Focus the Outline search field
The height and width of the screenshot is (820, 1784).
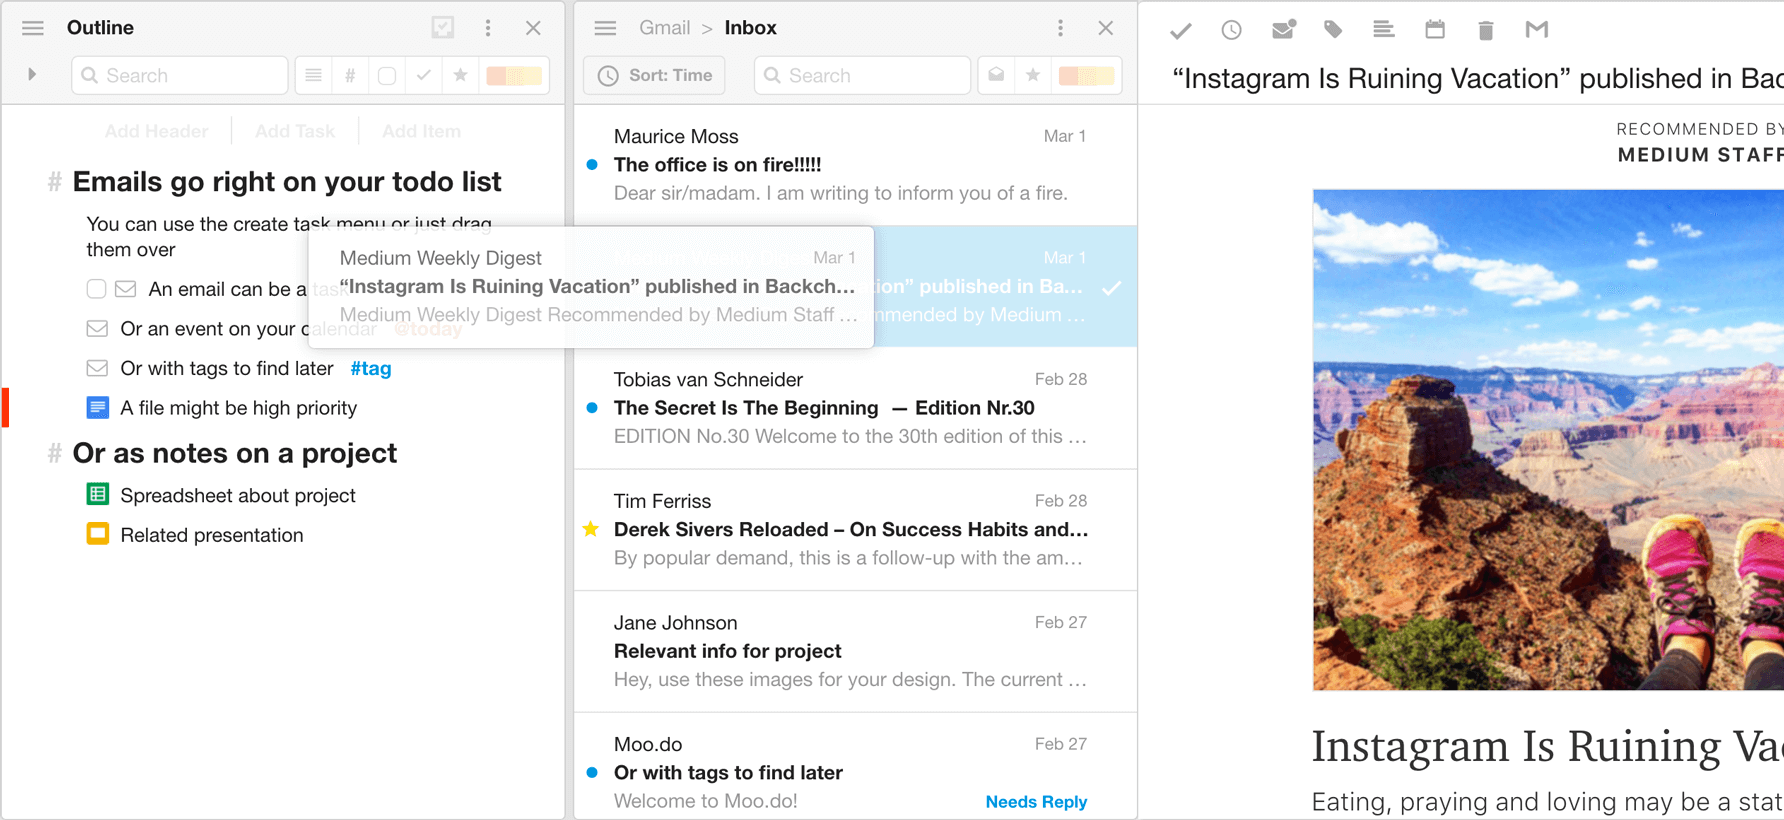point(180,75)
